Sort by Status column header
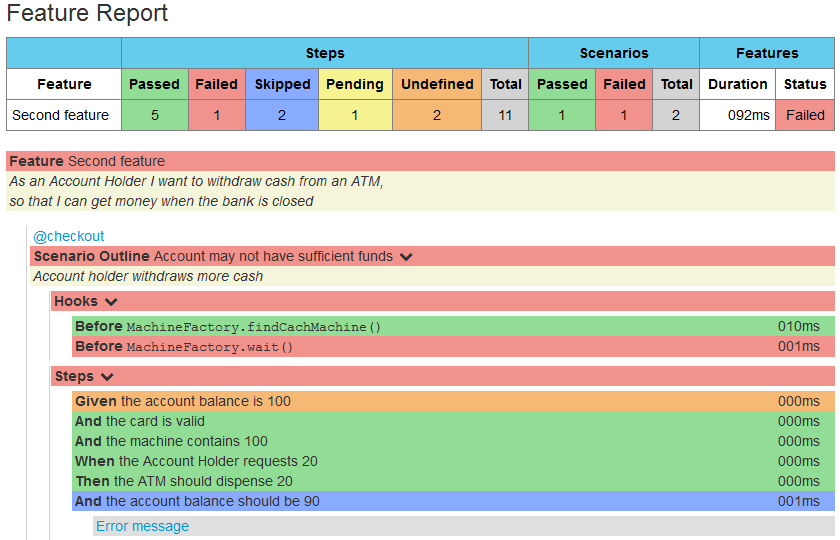840x540 pixels. pyautogui.click(x=805, y=84)
